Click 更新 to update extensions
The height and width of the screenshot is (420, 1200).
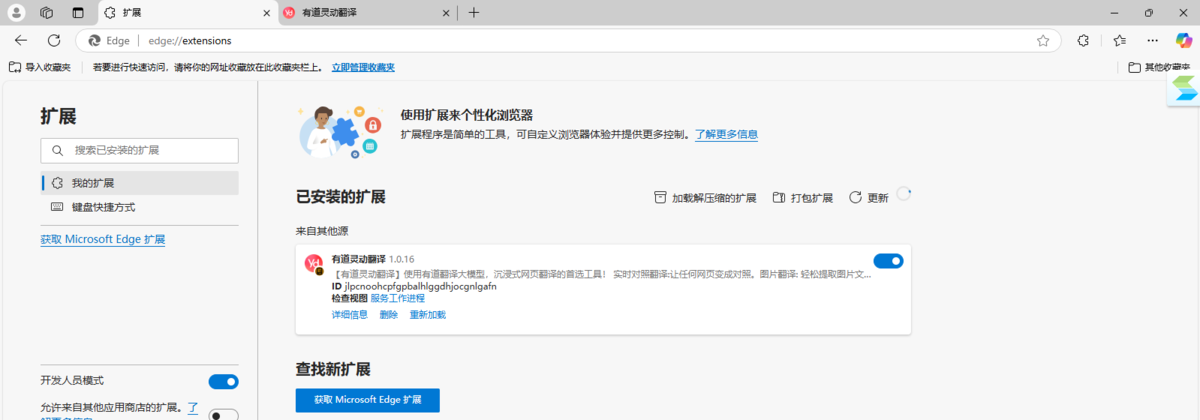click(x=868, y=198)
